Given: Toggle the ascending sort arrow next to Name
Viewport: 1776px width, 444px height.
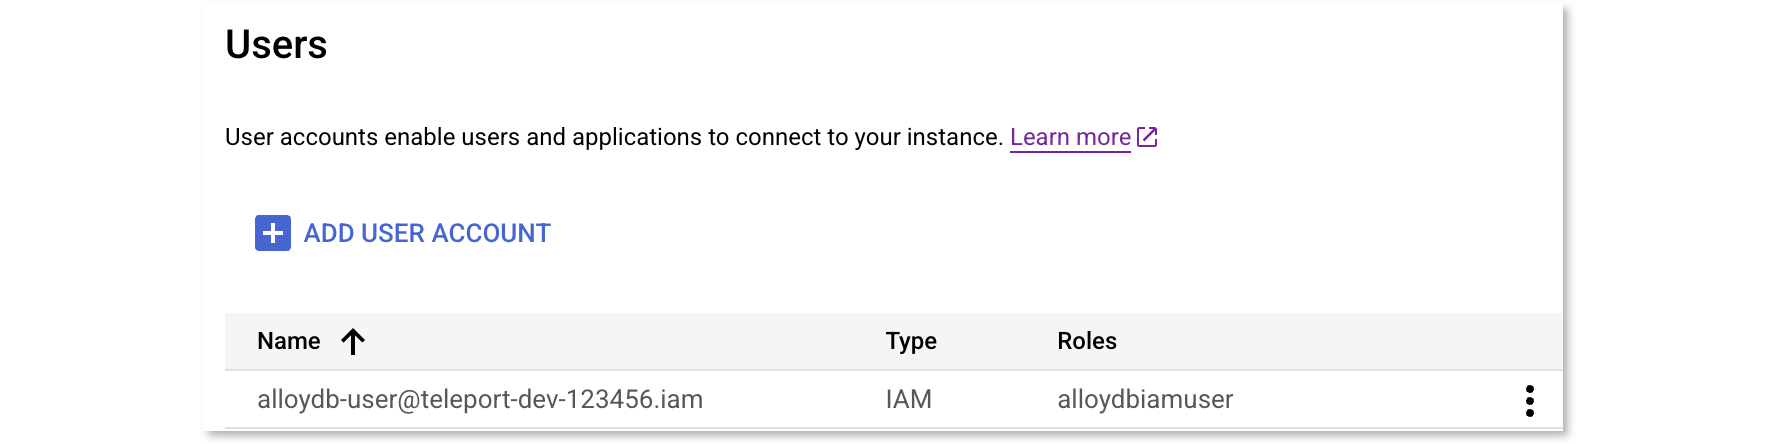Looking at the screenshot, I should point(353,342).
